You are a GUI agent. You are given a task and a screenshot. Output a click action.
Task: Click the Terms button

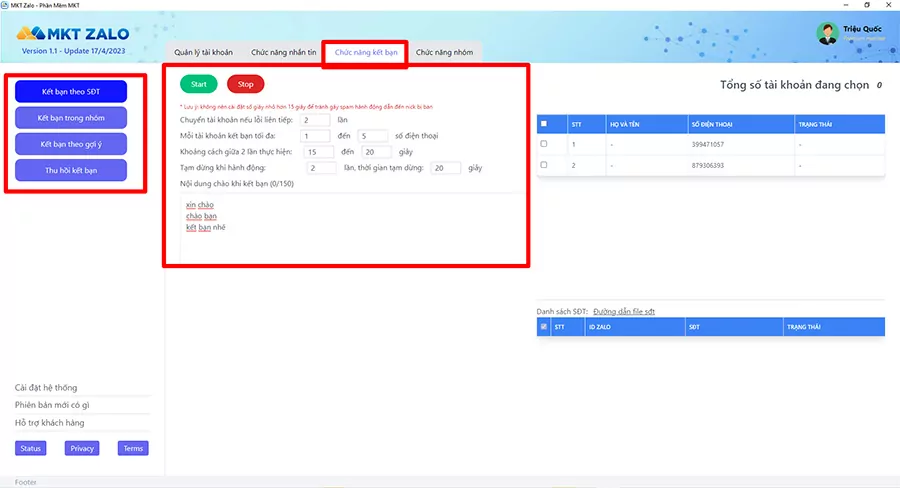pos(133,448)
